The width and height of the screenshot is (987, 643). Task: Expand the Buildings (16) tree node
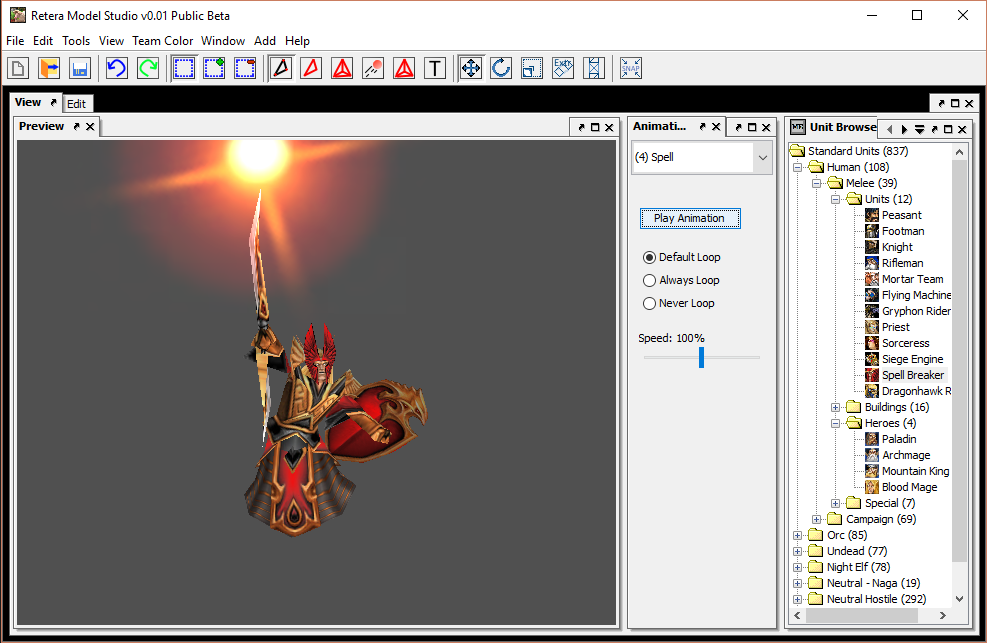click(836, 407)
